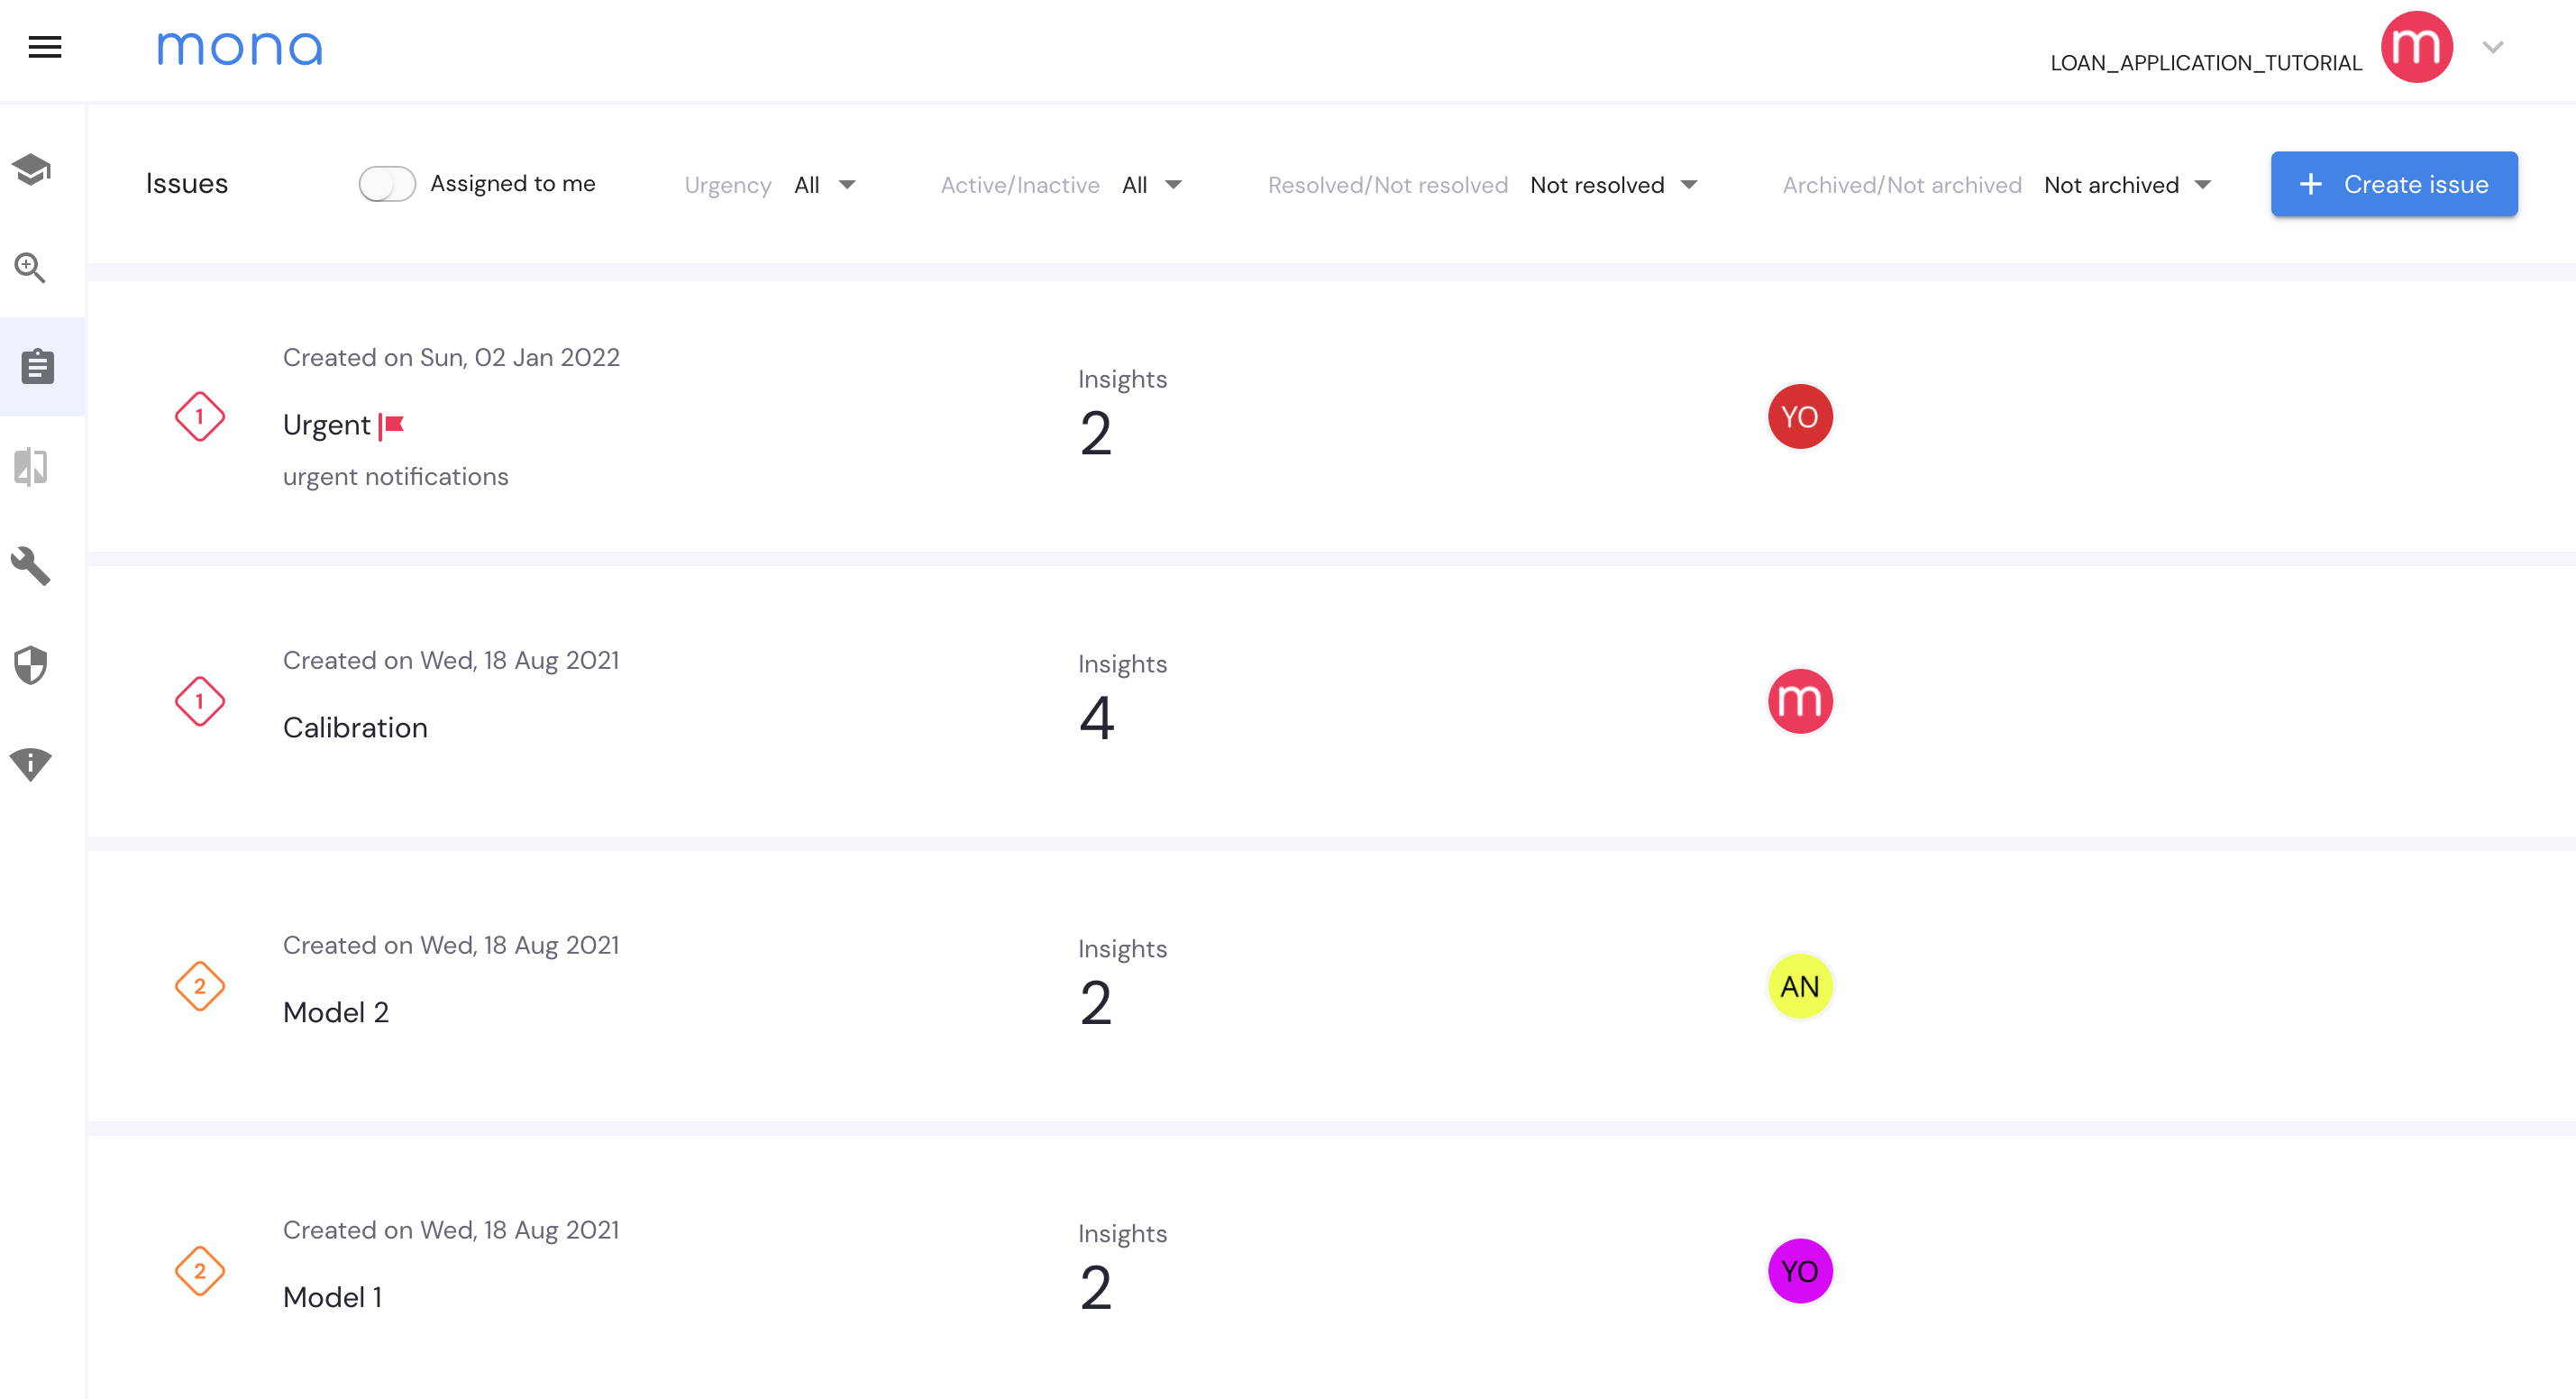The width and height of the screenshot is (2576, 1399).
Task: Click the mona logo
Action: (240, 48)
